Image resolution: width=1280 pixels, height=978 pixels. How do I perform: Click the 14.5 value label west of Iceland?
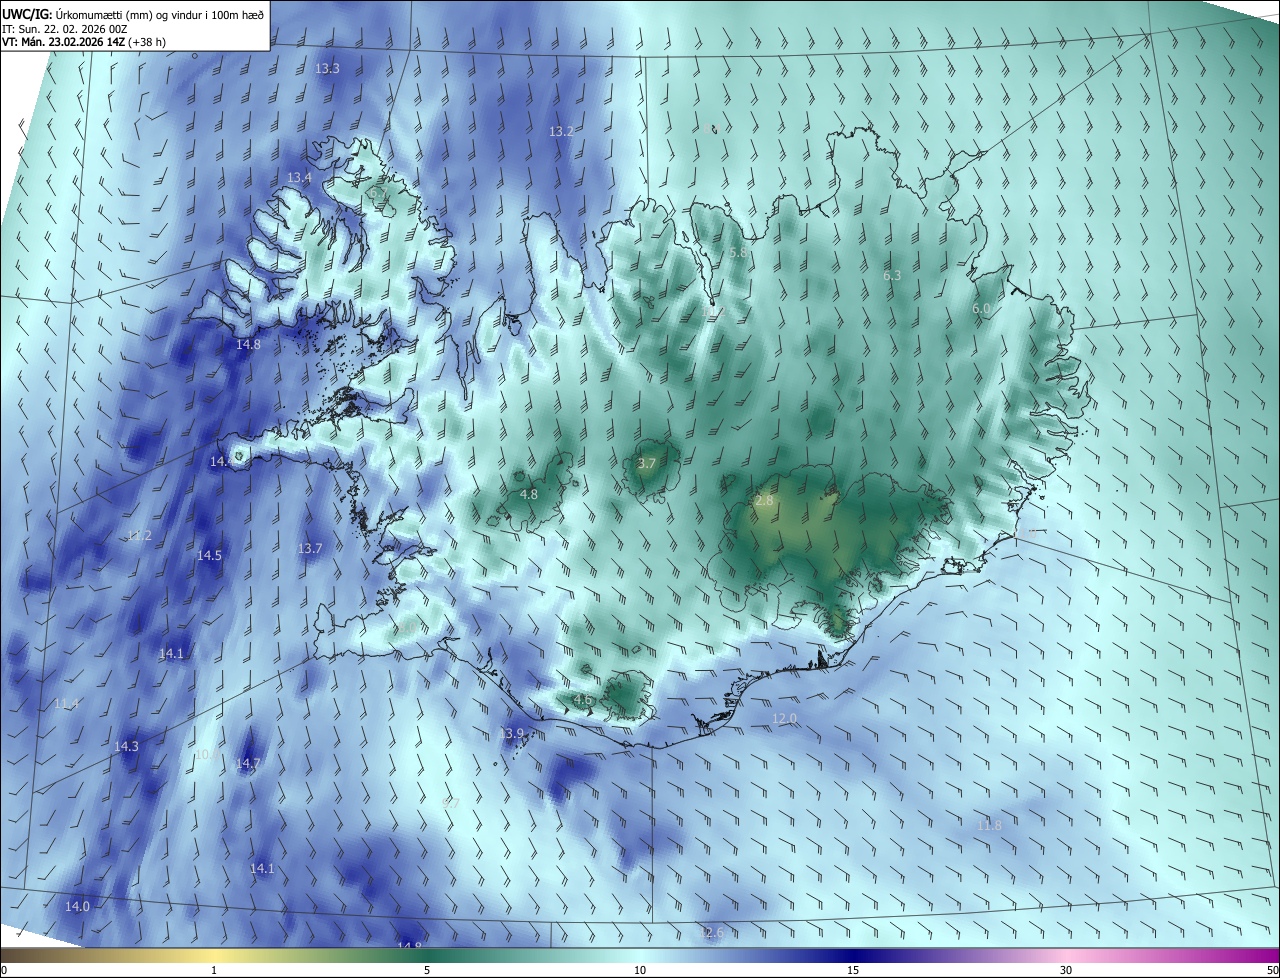(x=209, y=556)
